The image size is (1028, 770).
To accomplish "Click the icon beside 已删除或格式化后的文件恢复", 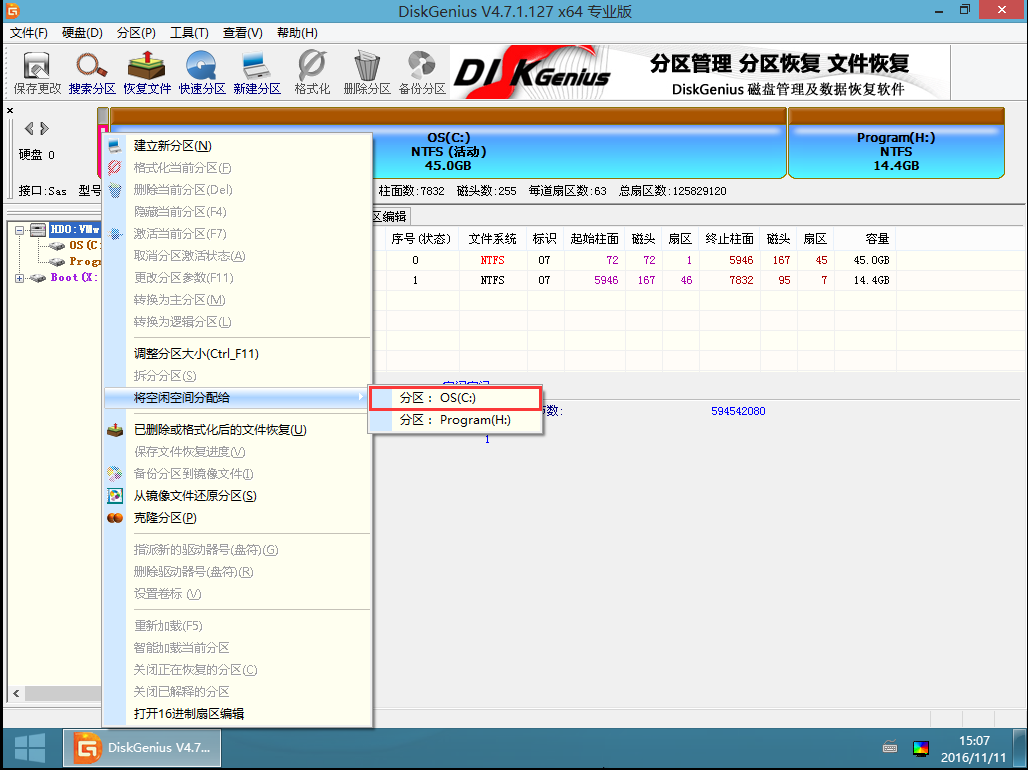I will point(115,430).
